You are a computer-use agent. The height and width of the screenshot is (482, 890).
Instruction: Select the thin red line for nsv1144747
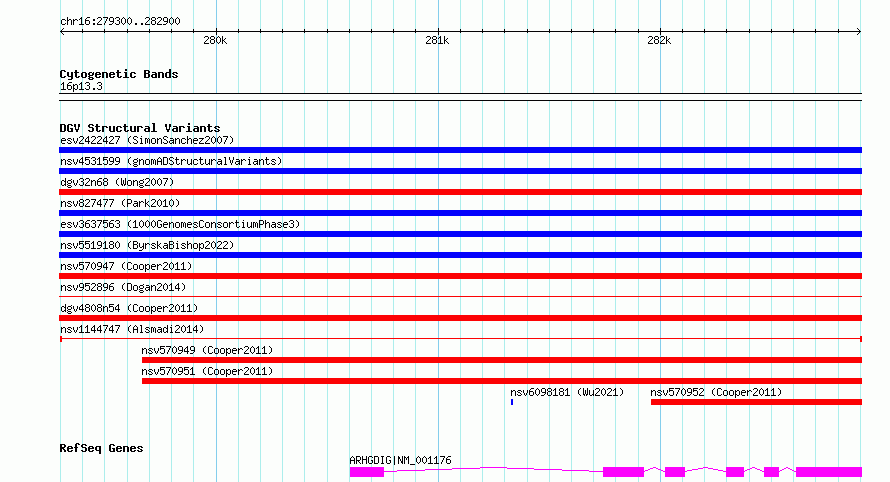[460, 339]
